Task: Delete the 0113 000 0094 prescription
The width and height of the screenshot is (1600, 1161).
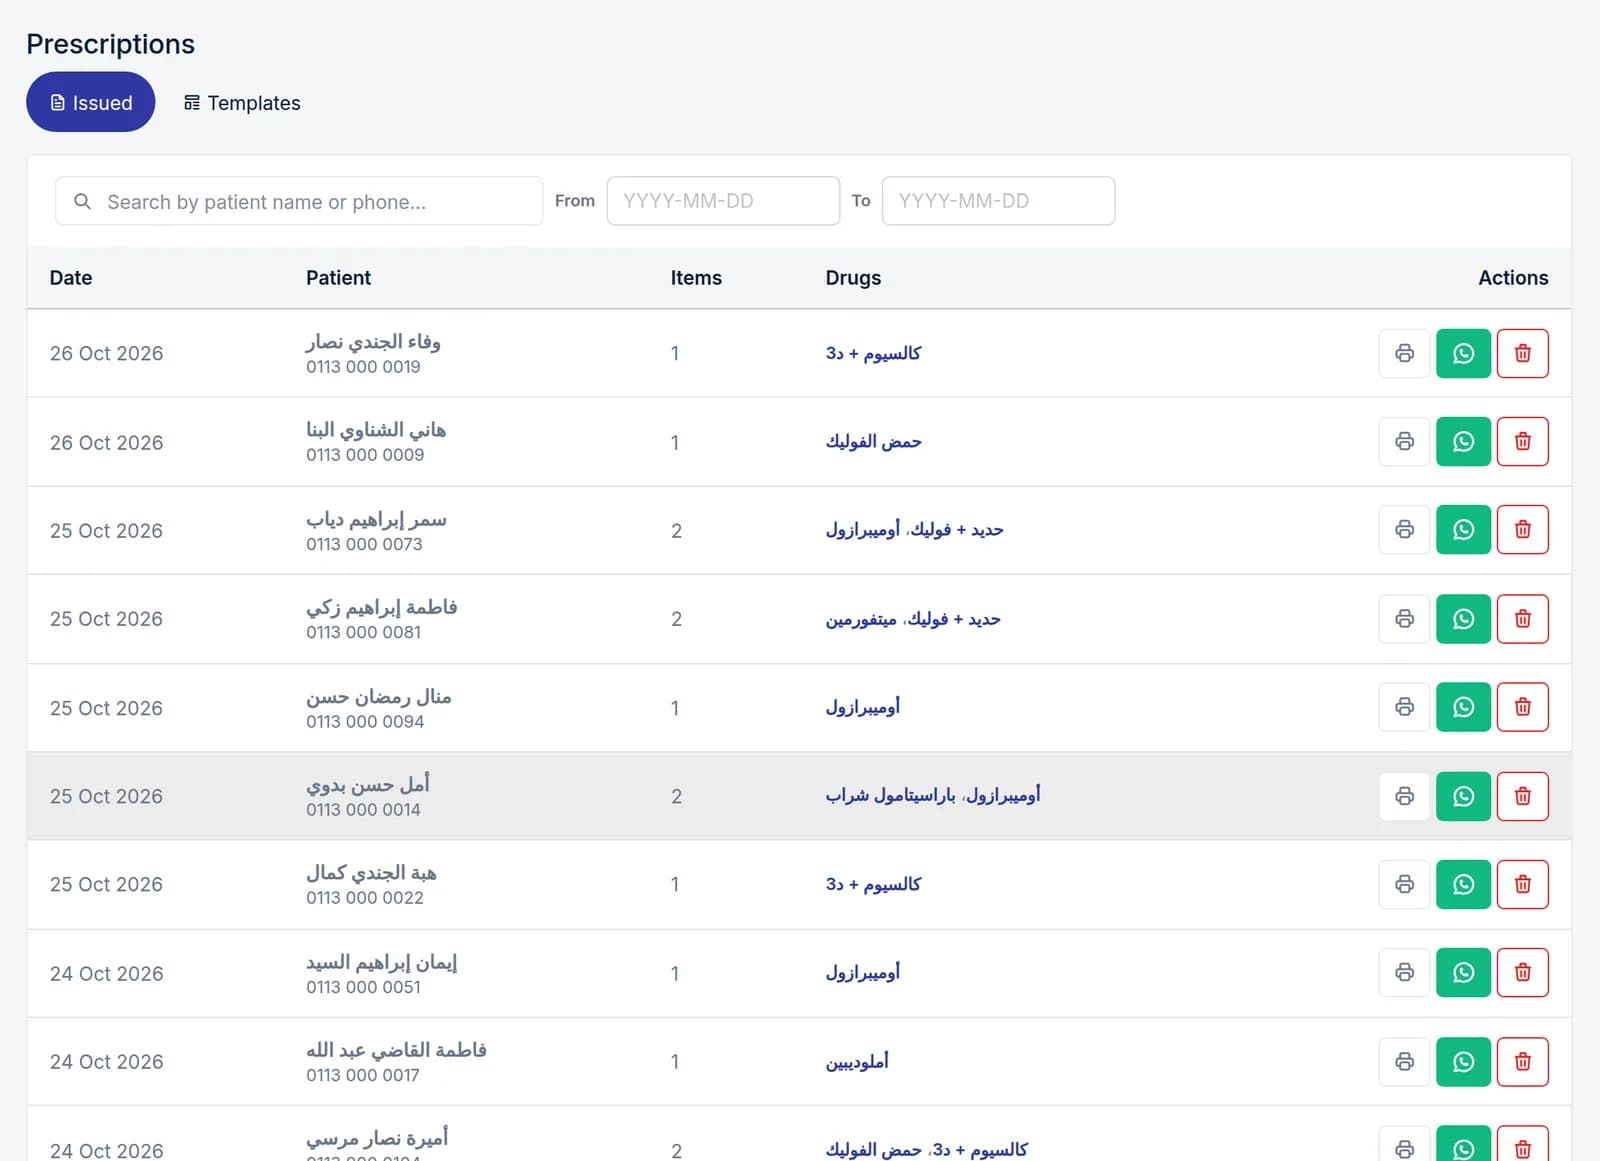Action: coord(1522,707)
